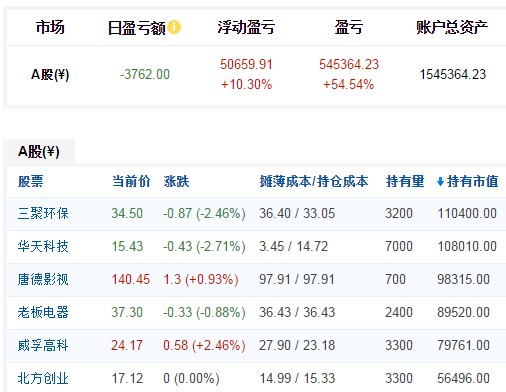Click 三聚环保 holding quantity 3200
The width and height of the screenshot is (506, 392).
pos(399,213)
